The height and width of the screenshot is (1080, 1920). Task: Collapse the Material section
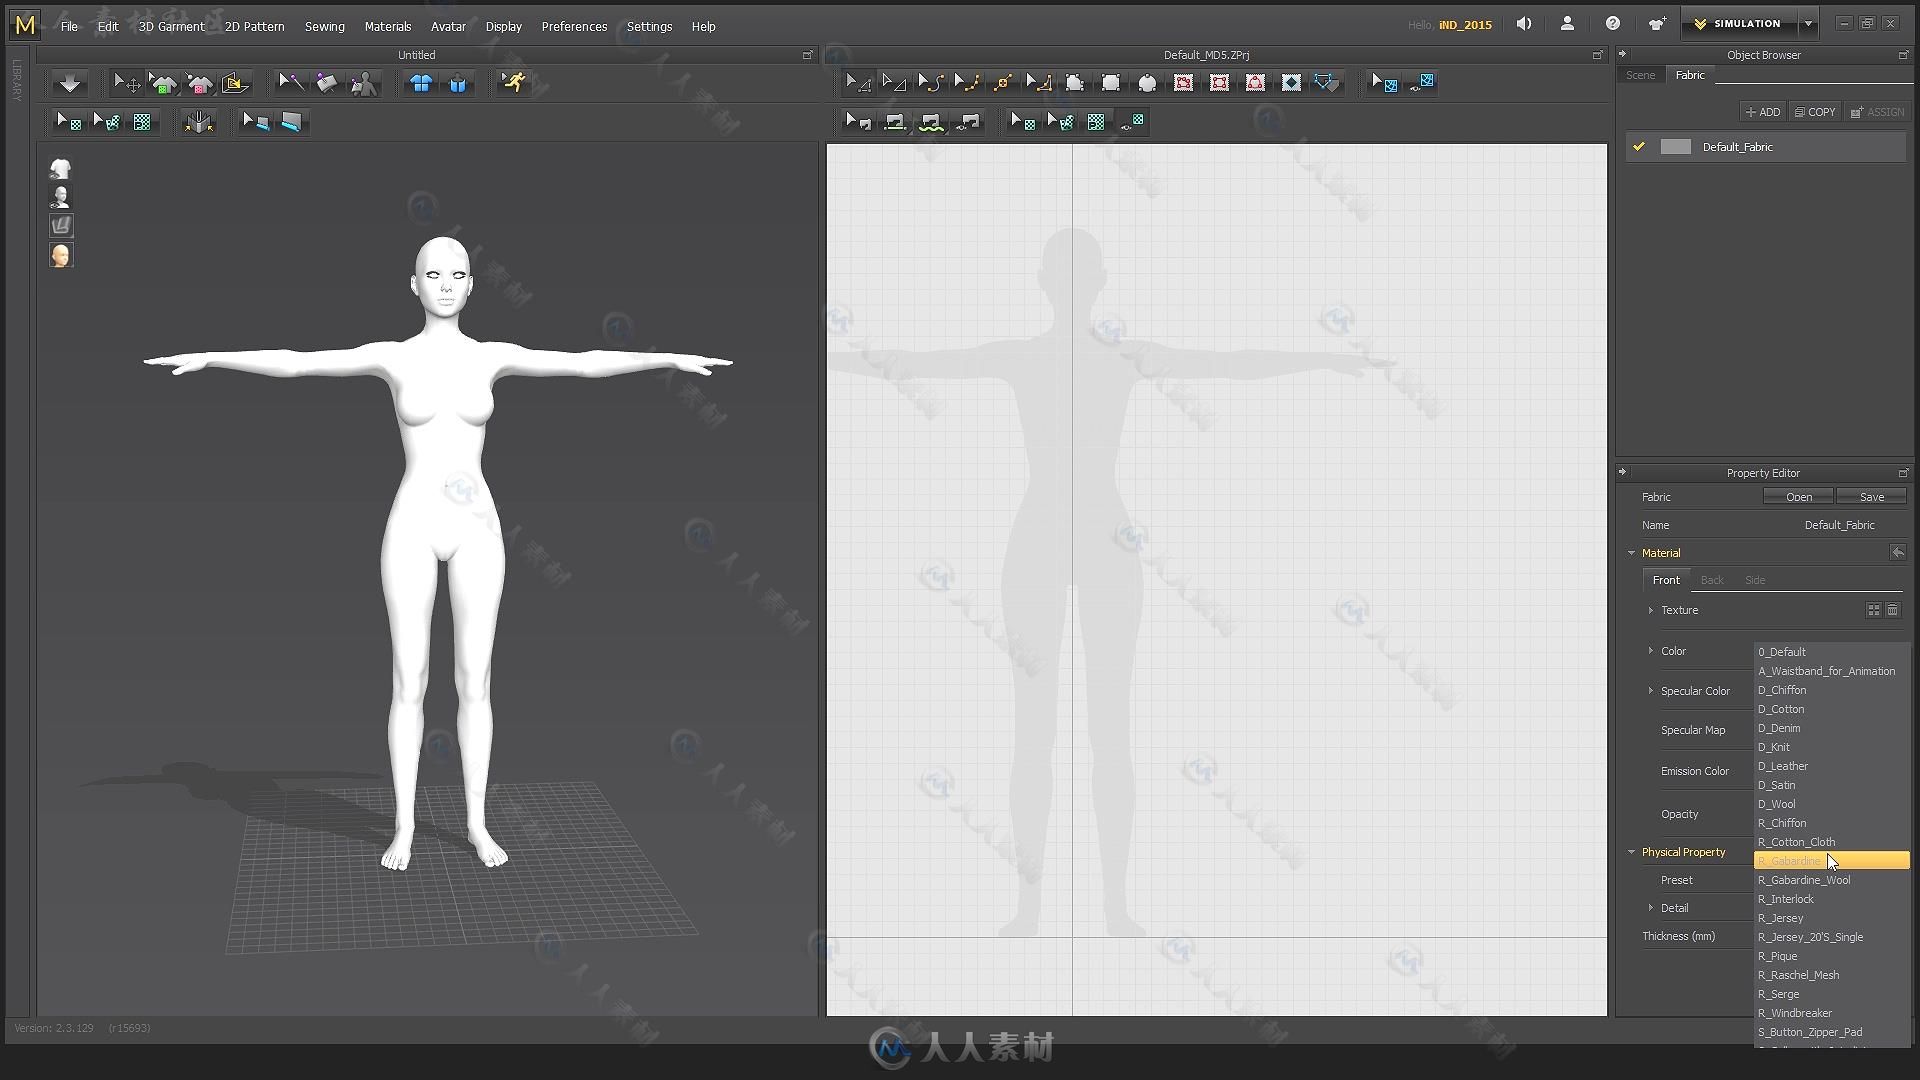coord(1631,553)
